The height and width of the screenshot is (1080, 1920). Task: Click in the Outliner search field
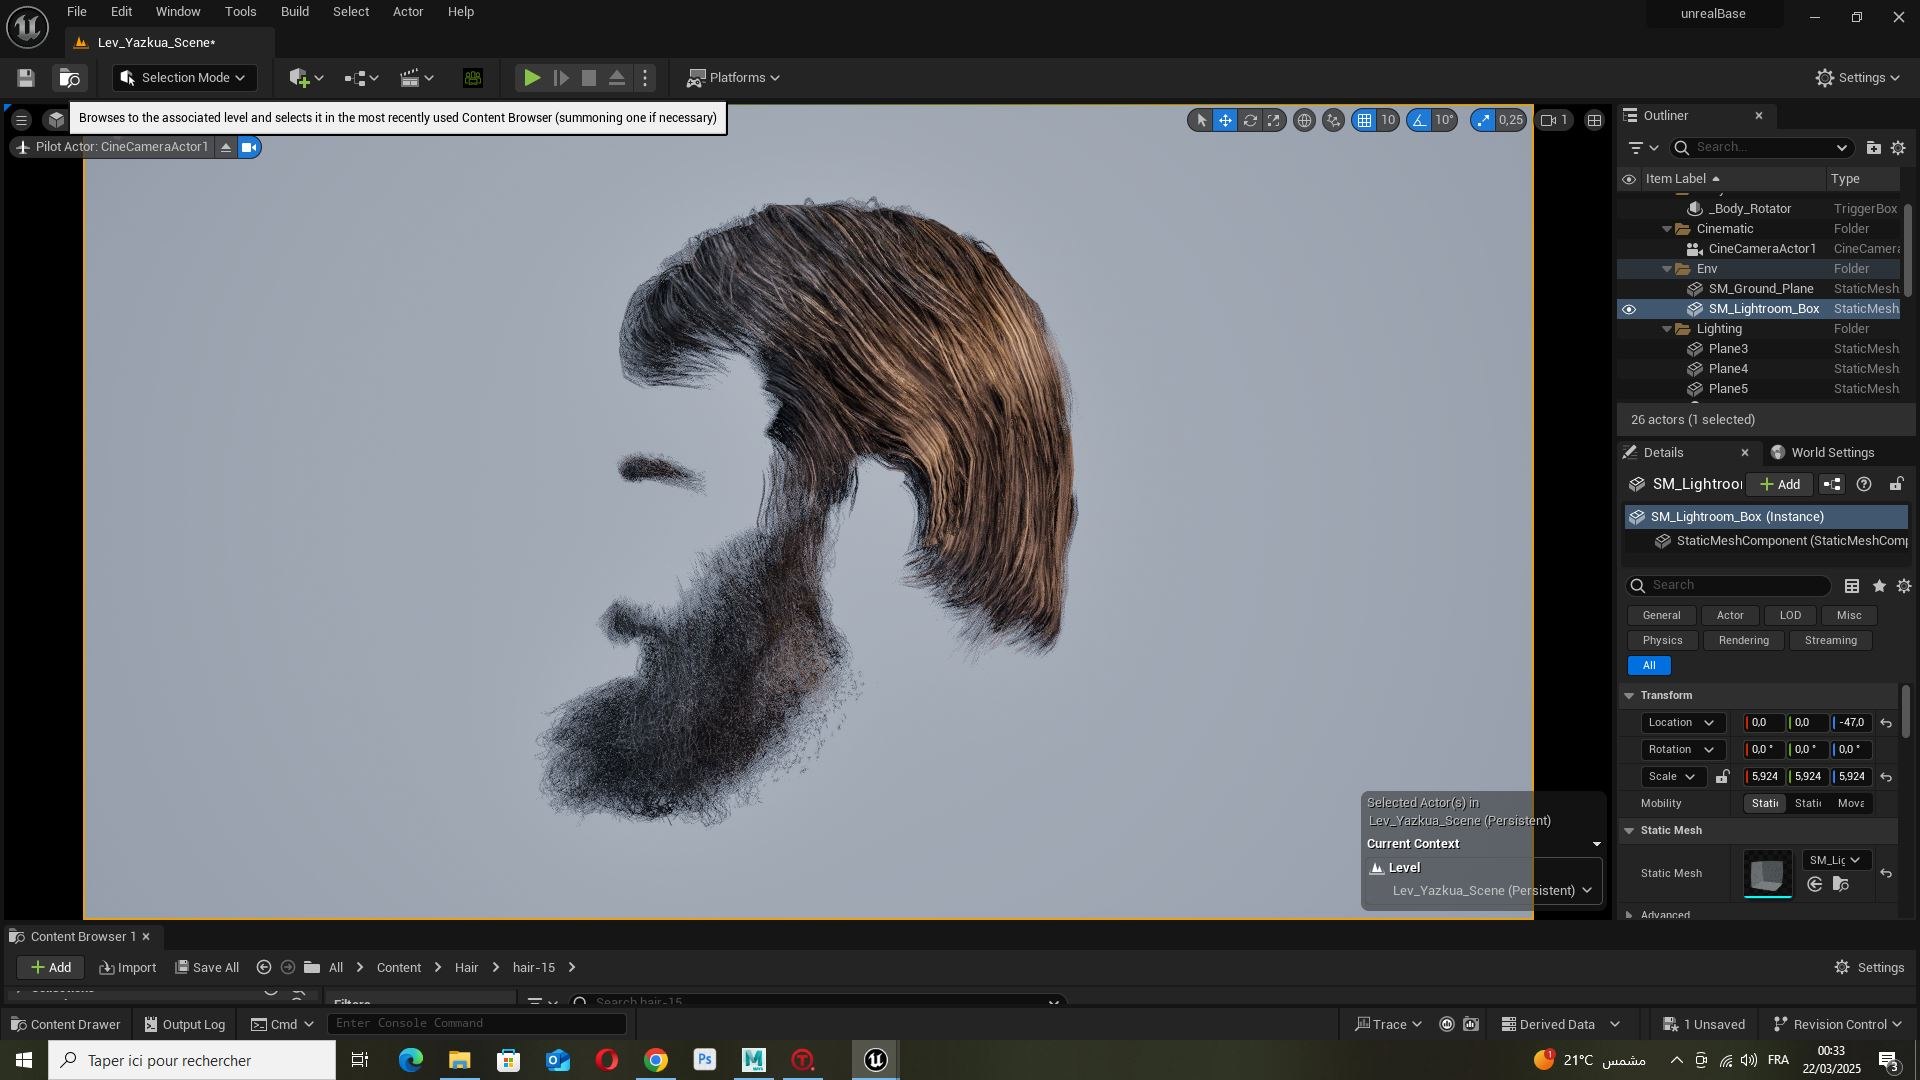[1761, 148]
